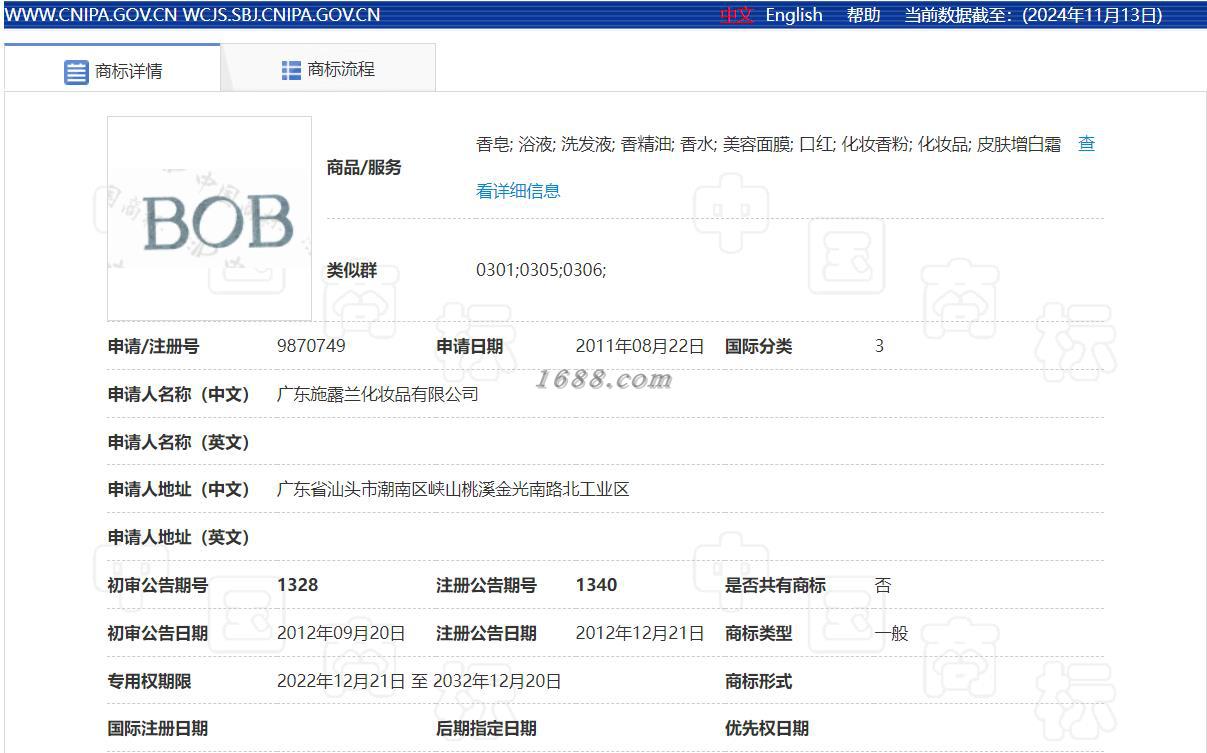The height and width of the screenshot is (753, 1207).
Task: Click application date 2011年08月22日
Action: pos(640,346)
